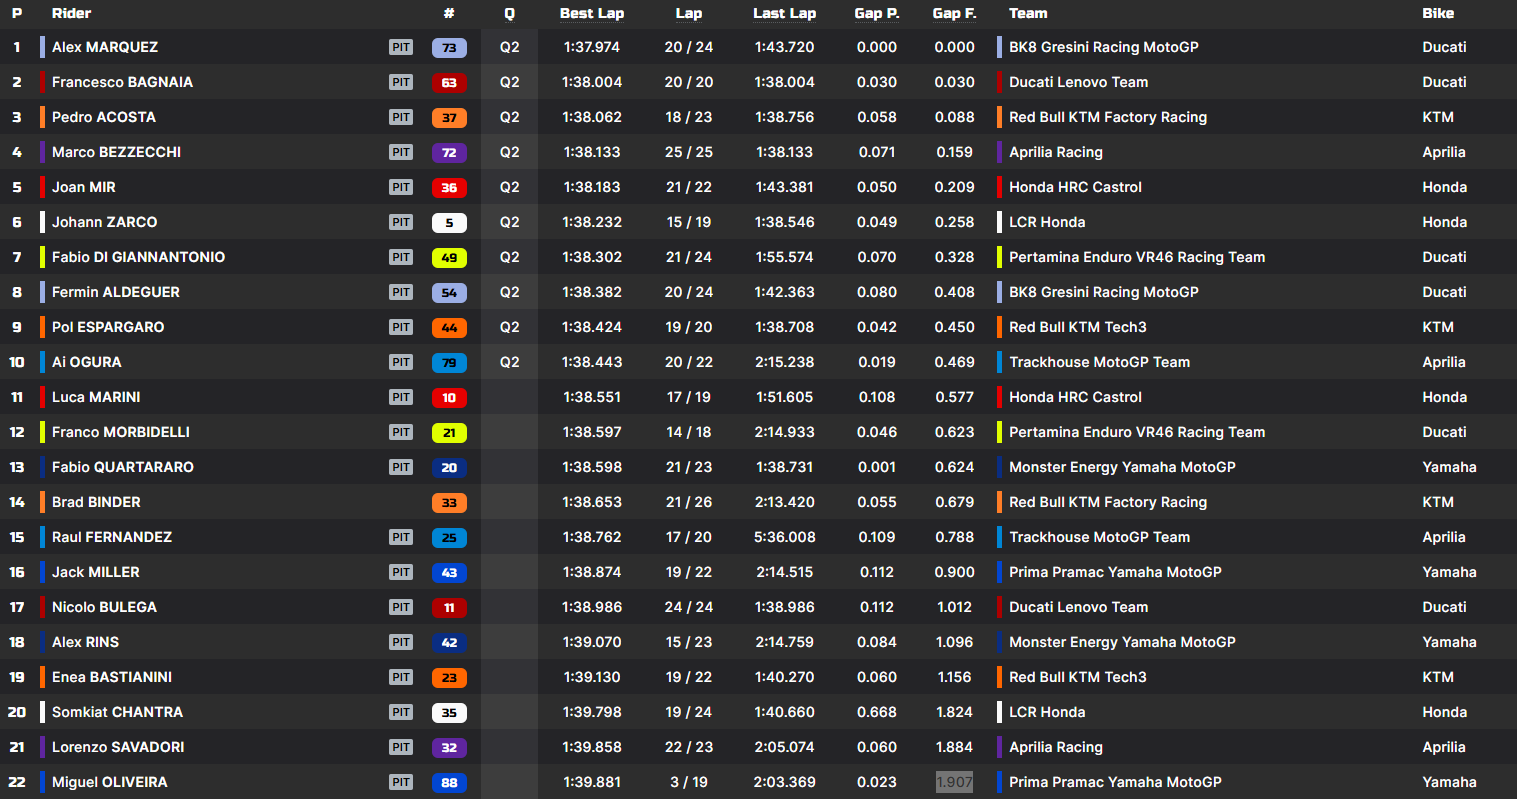The width and height of the screenshot is (1517, 799).
Task: Click the highlighted 1.907 gap cell
Action: [954, 782]
